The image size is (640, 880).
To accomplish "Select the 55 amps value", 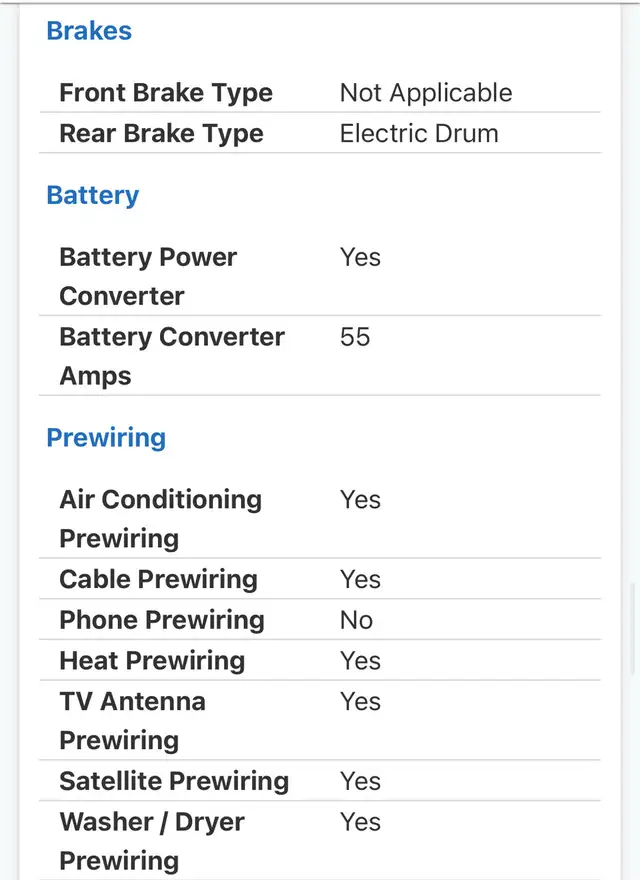I will [x=355, y=337].
